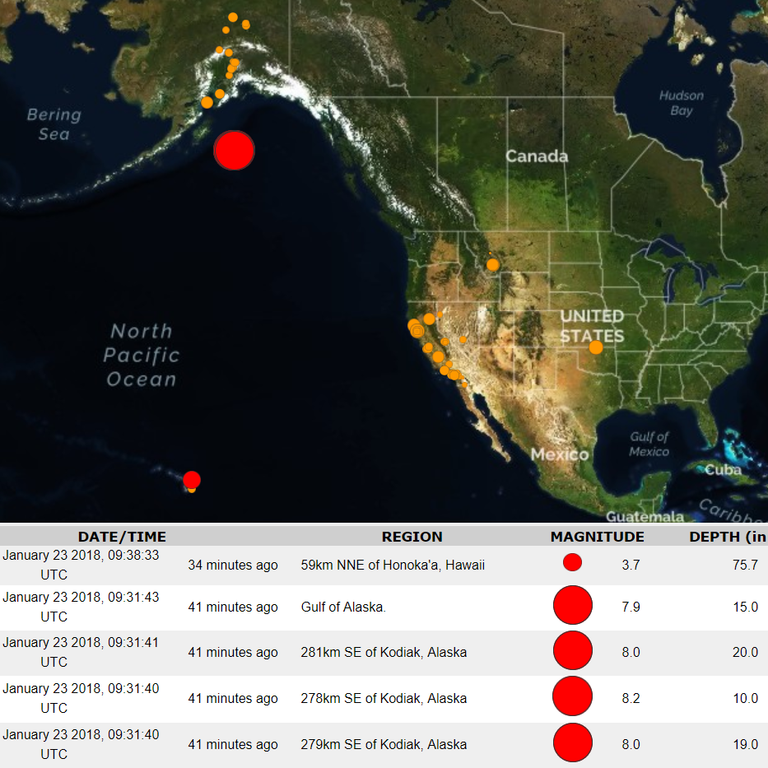Click the orange marker near Kodiak Island coast
Viewport: 768px width, 768px height.
pyautogui.click(x=207, y=103)
